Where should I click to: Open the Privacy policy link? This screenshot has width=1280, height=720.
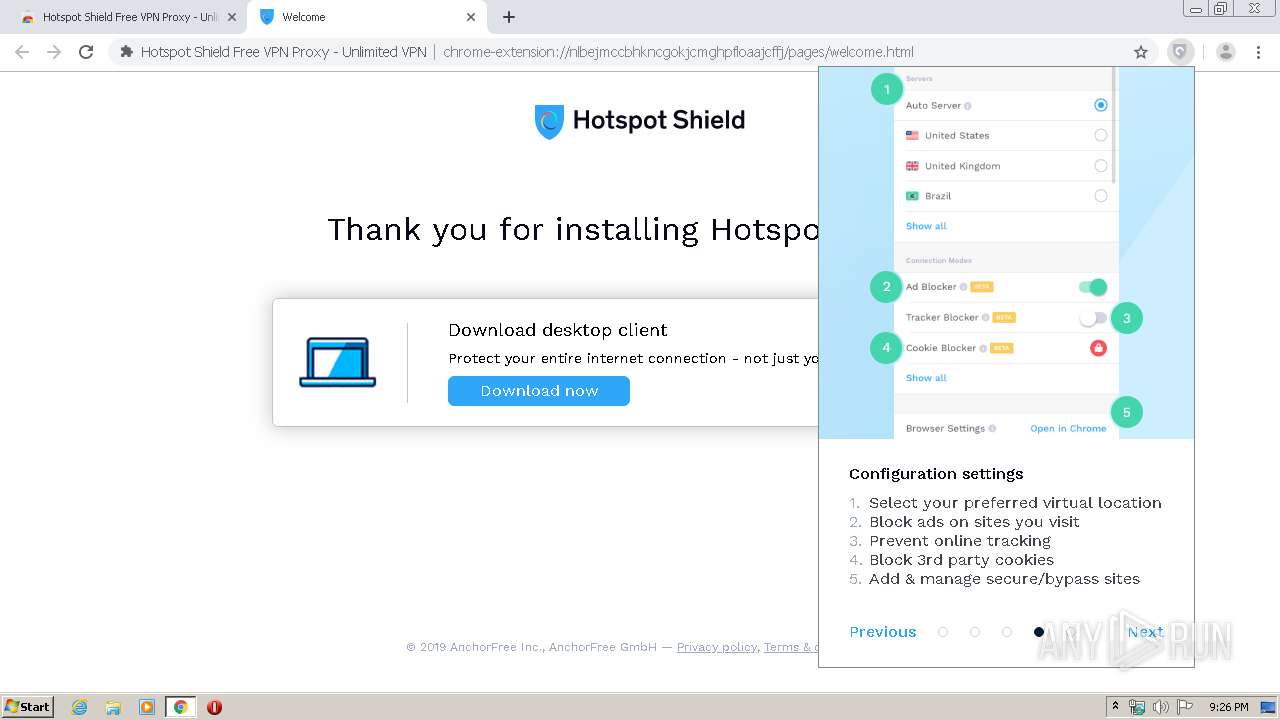coord(717,647)
